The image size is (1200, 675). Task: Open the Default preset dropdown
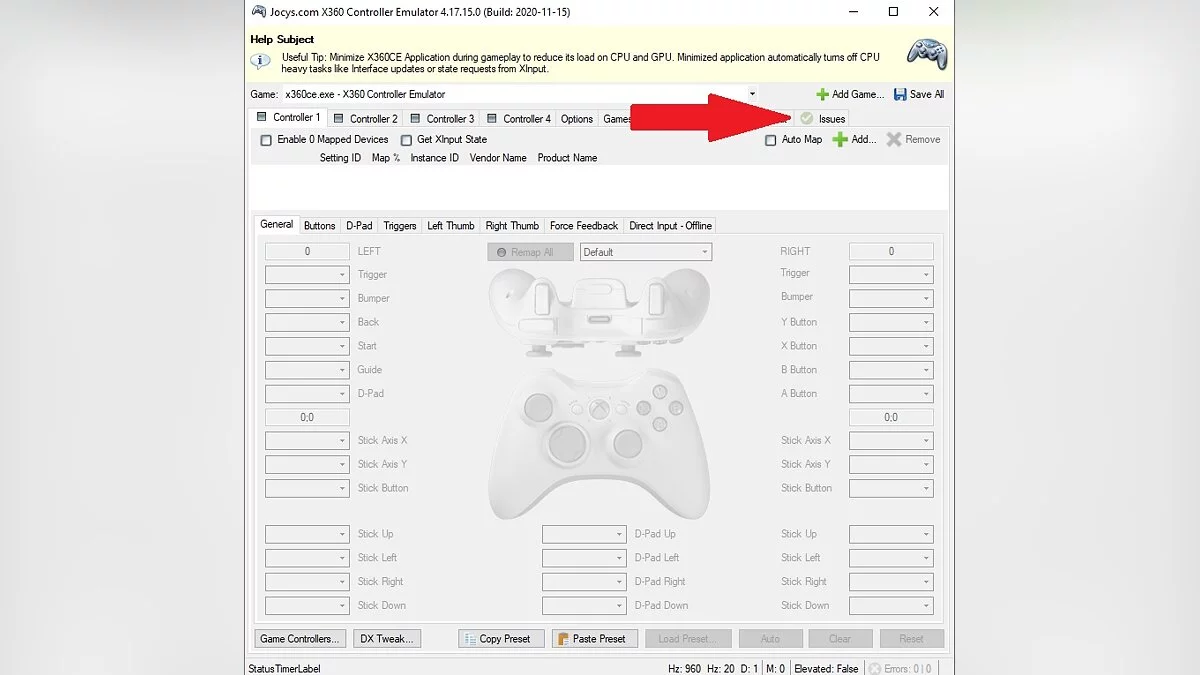[646, 252]
